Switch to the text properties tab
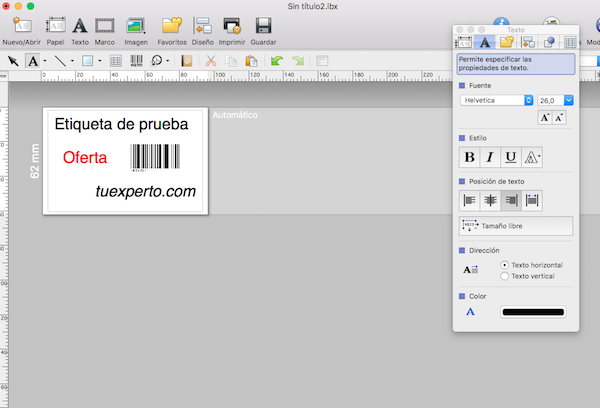This screenshot has width=600, height=408. click(x=485, y=42)
